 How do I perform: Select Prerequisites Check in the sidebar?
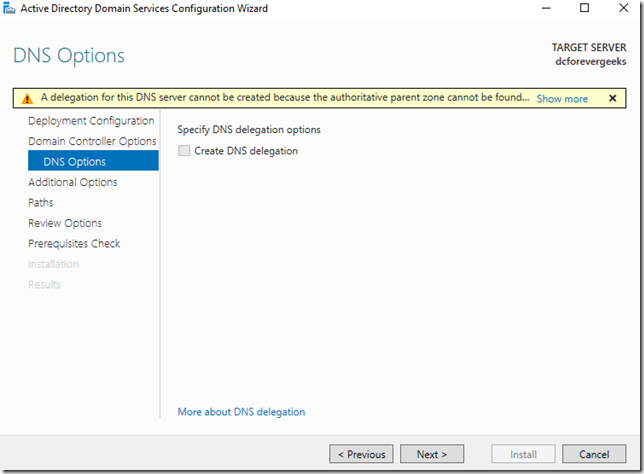[x=74, y=243]
